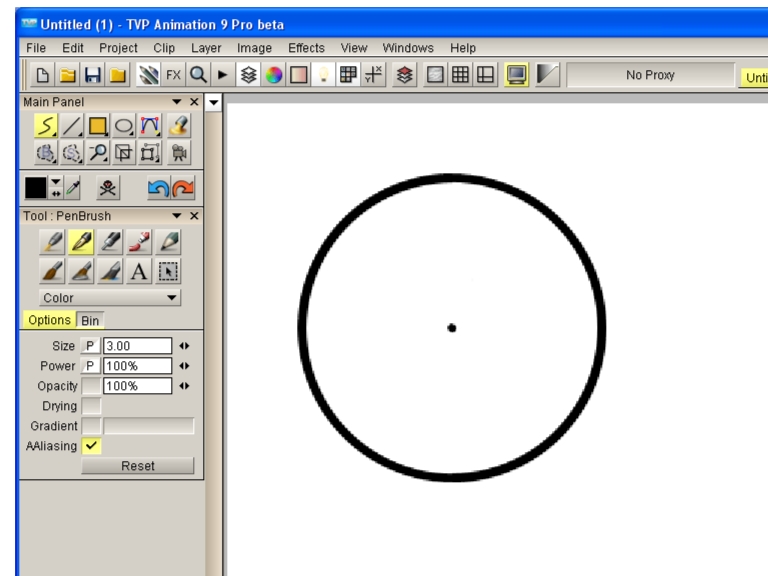This screenshot has height=576, width=768.
Task: Select the ellipse tool
Action: 123,126
